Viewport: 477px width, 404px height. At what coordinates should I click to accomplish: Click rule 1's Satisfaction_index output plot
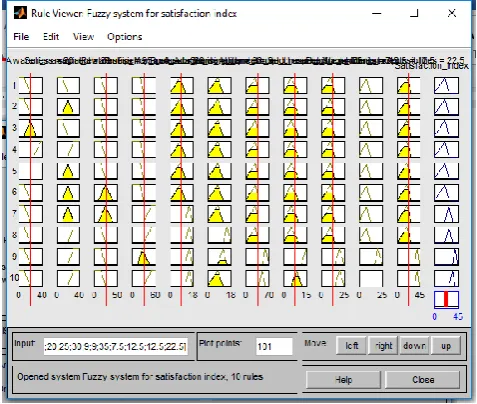coord(446,86)
